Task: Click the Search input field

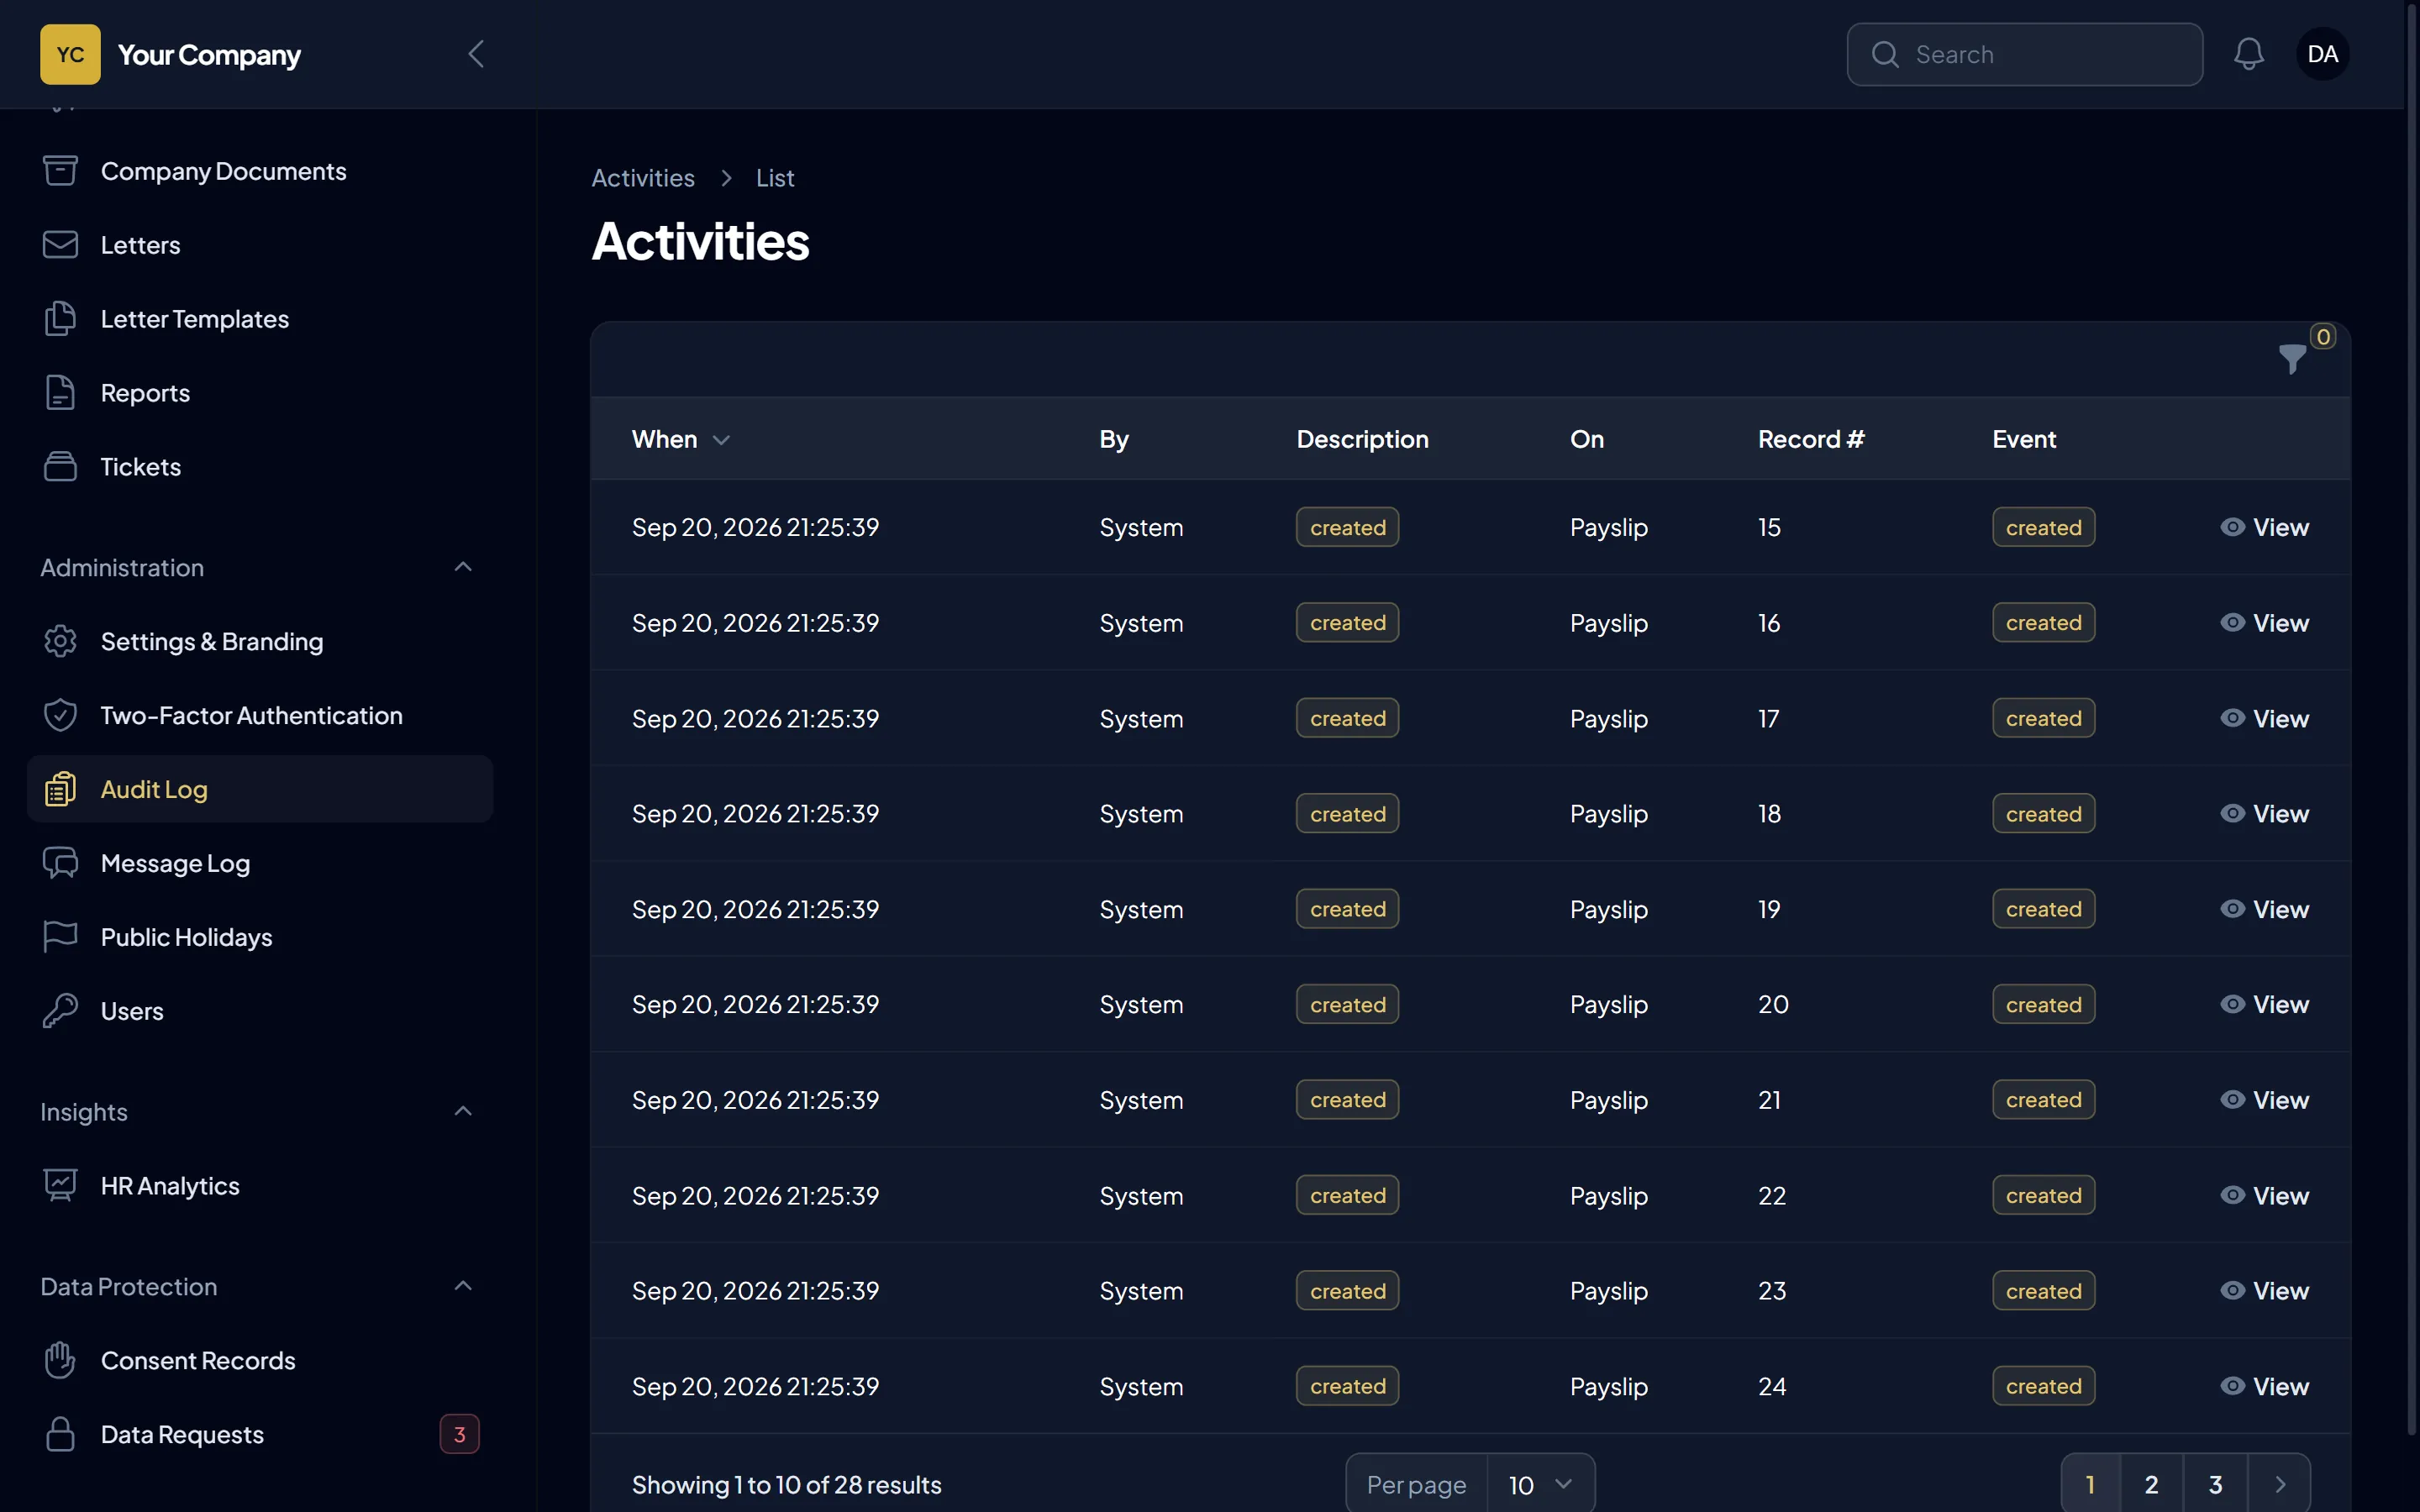Action: [2024, 54]
